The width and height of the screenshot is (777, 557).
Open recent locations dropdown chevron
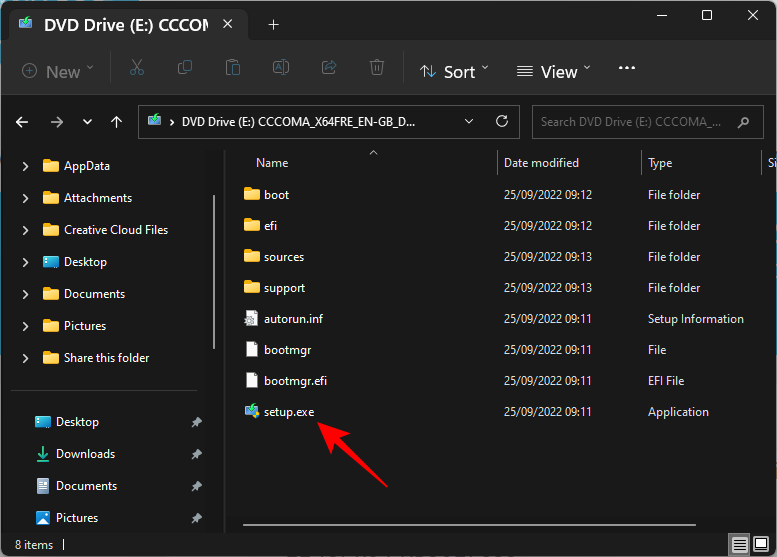tap(87, 122)
